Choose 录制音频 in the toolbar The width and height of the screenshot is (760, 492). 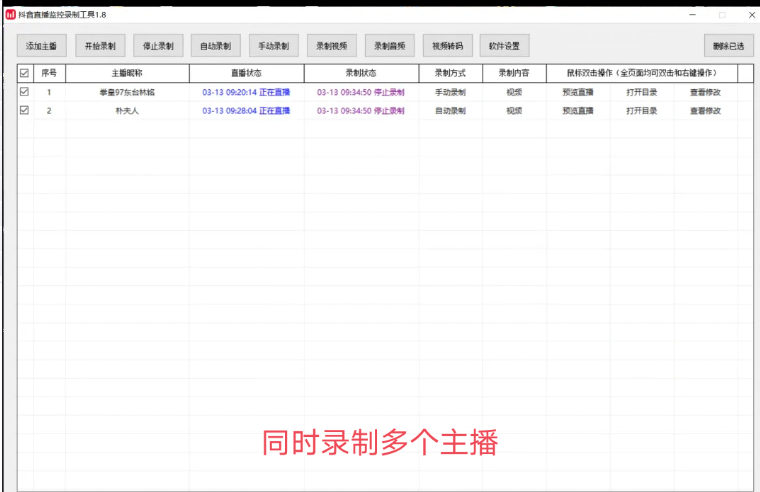tap(390, 46)
